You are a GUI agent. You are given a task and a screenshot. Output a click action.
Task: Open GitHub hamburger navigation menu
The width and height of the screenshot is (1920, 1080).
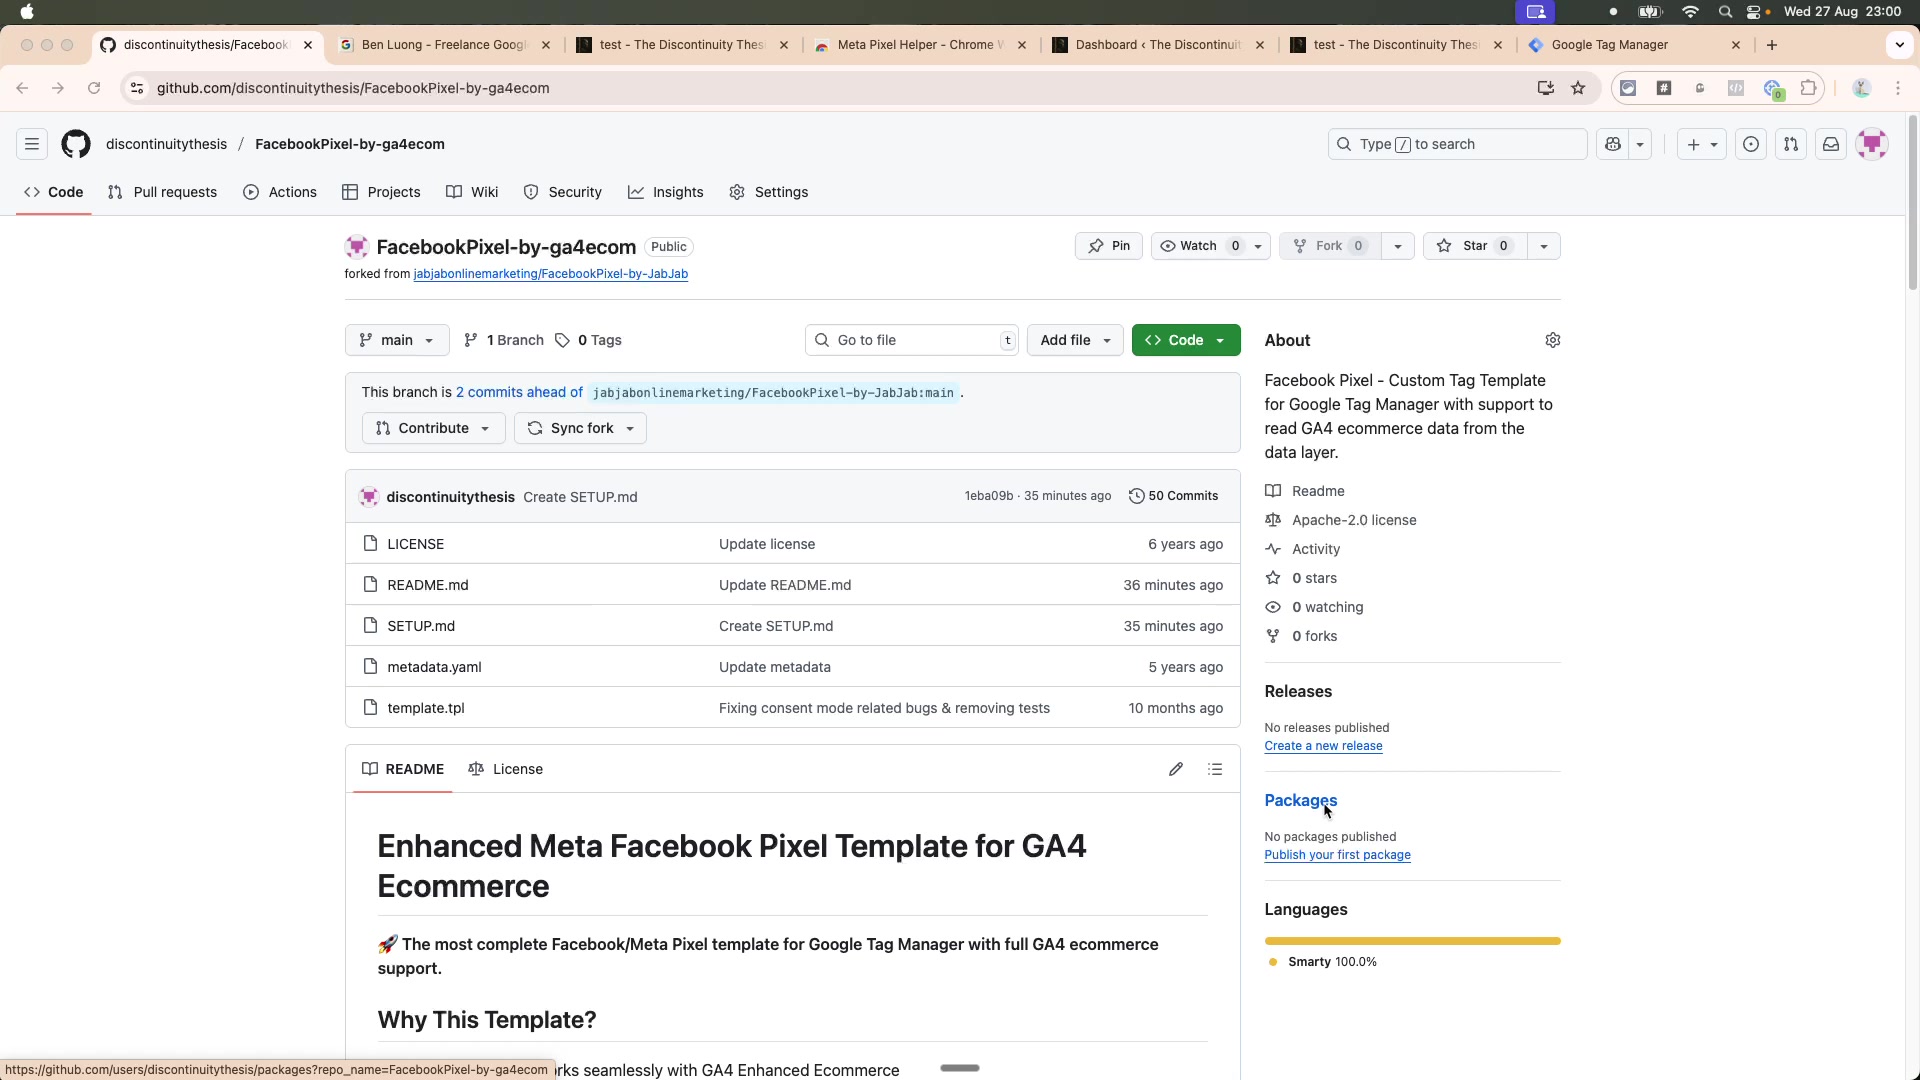[x=32, y=144]
